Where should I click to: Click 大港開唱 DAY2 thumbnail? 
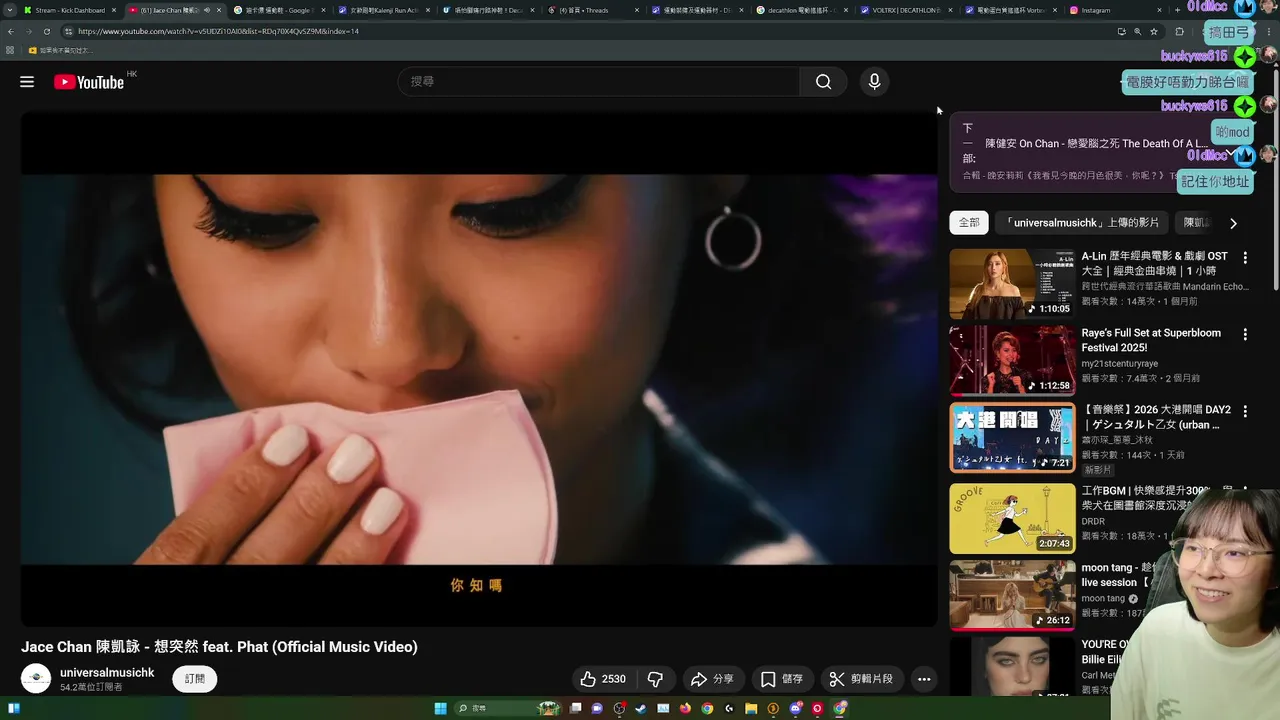point(1012,438)
